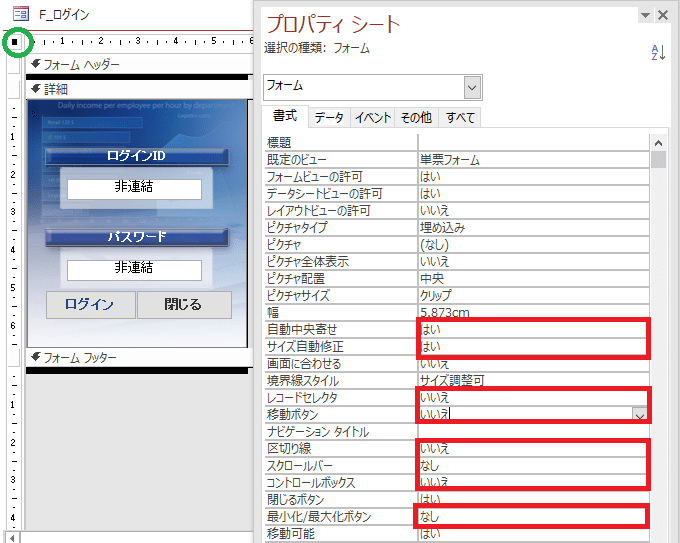680x543 pixels.
Task: Click the ピクチャ配置 value 中央
Action: pos(533,278)
